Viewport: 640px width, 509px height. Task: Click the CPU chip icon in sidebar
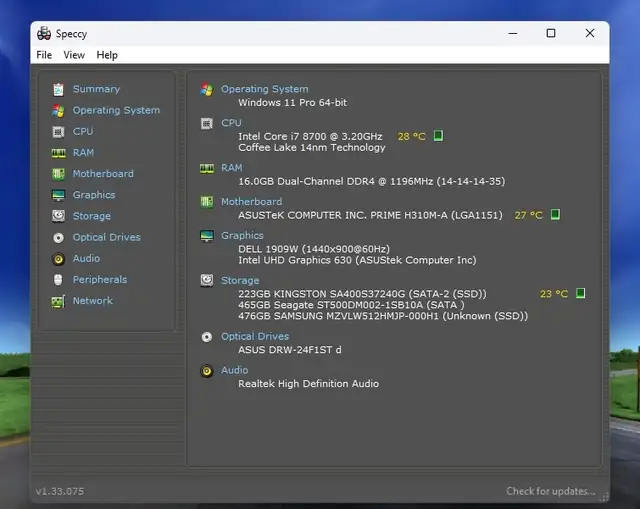[58, 132]
